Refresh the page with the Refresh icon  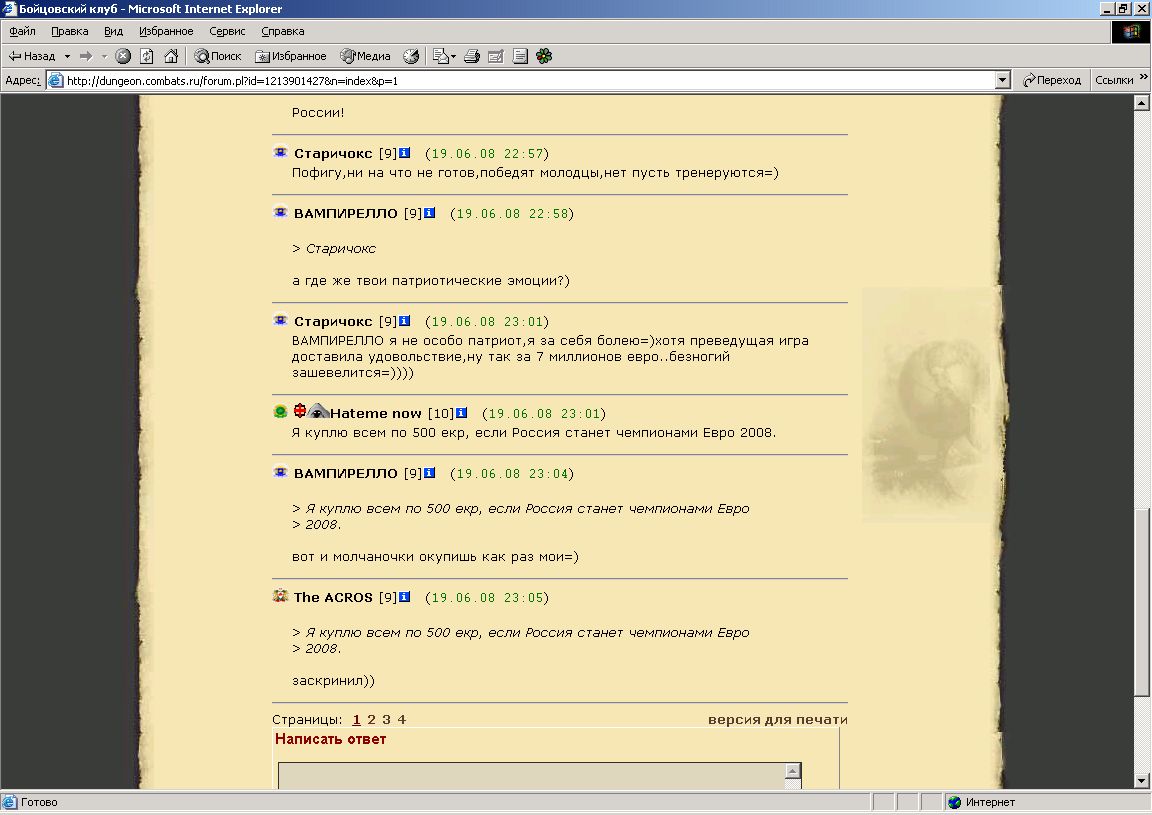click(147, 56)
